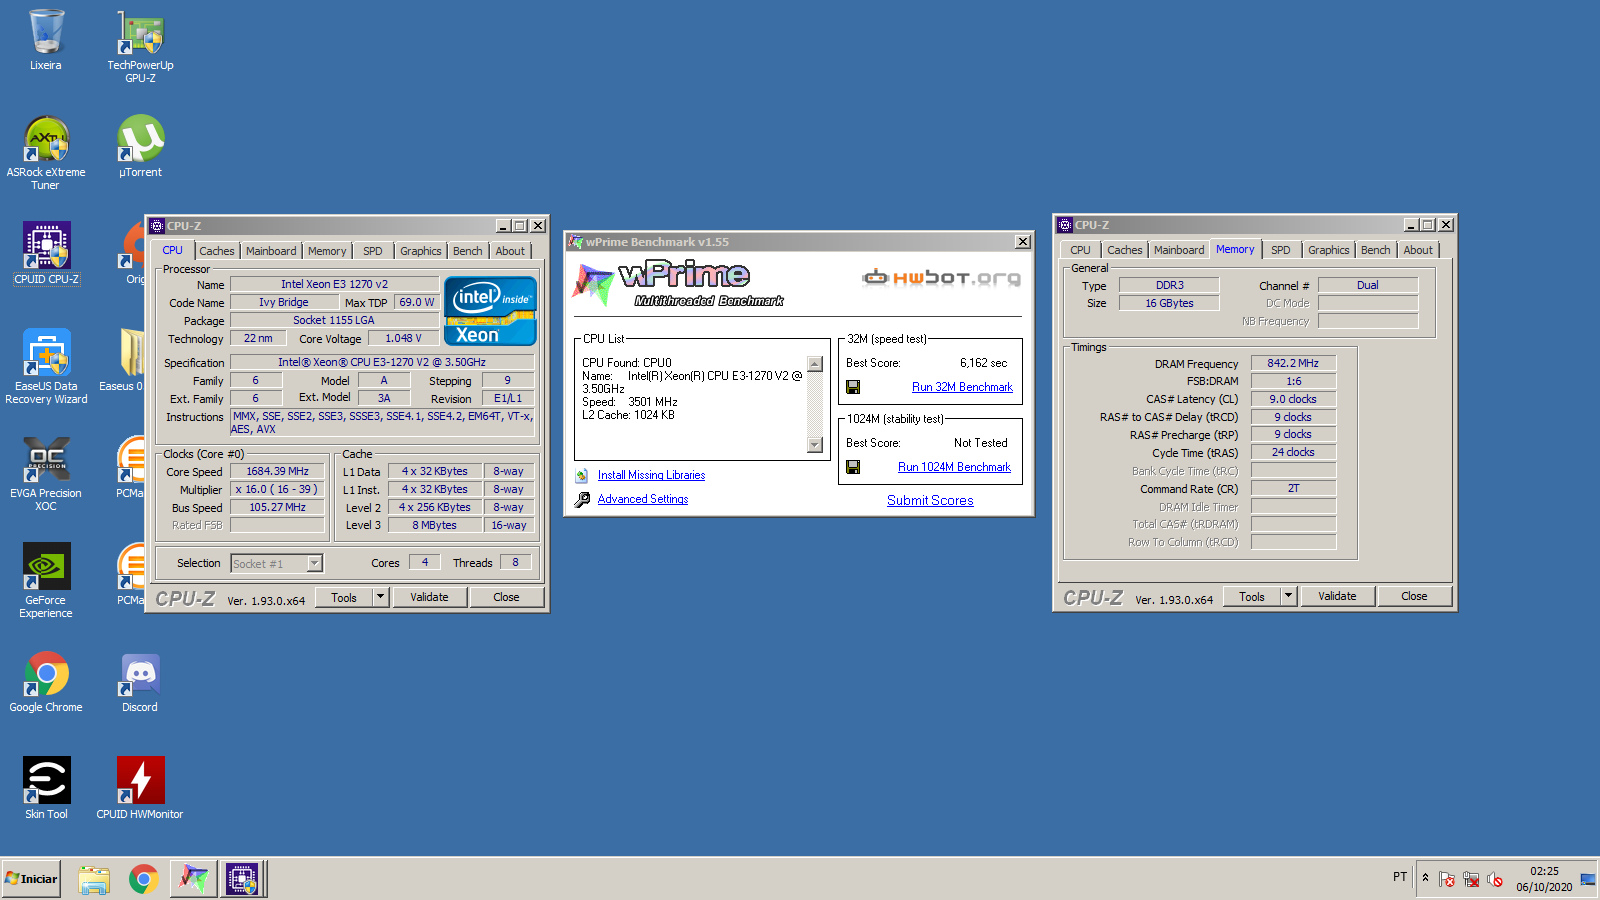Click Run 1024M Benchmark link

click(x=954, y=467)
